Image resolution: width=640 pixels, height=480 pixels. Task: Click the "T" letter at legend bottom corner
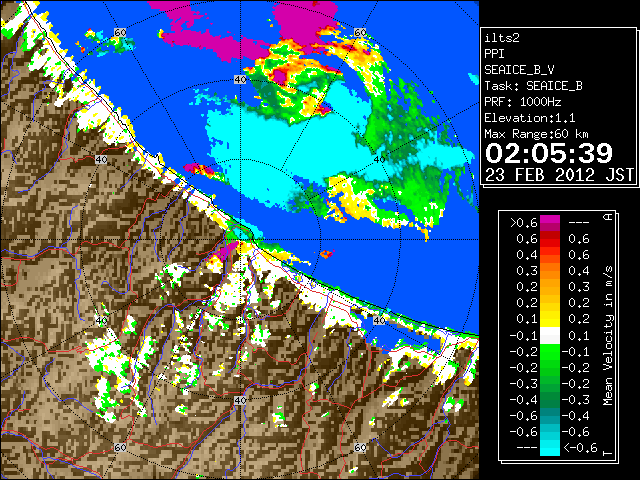608,453
